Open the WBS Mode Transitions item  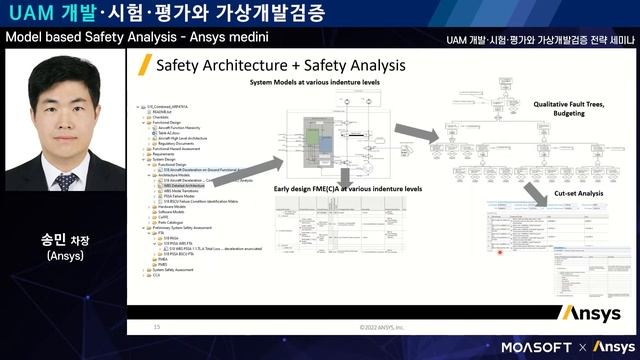pos(181,191)
